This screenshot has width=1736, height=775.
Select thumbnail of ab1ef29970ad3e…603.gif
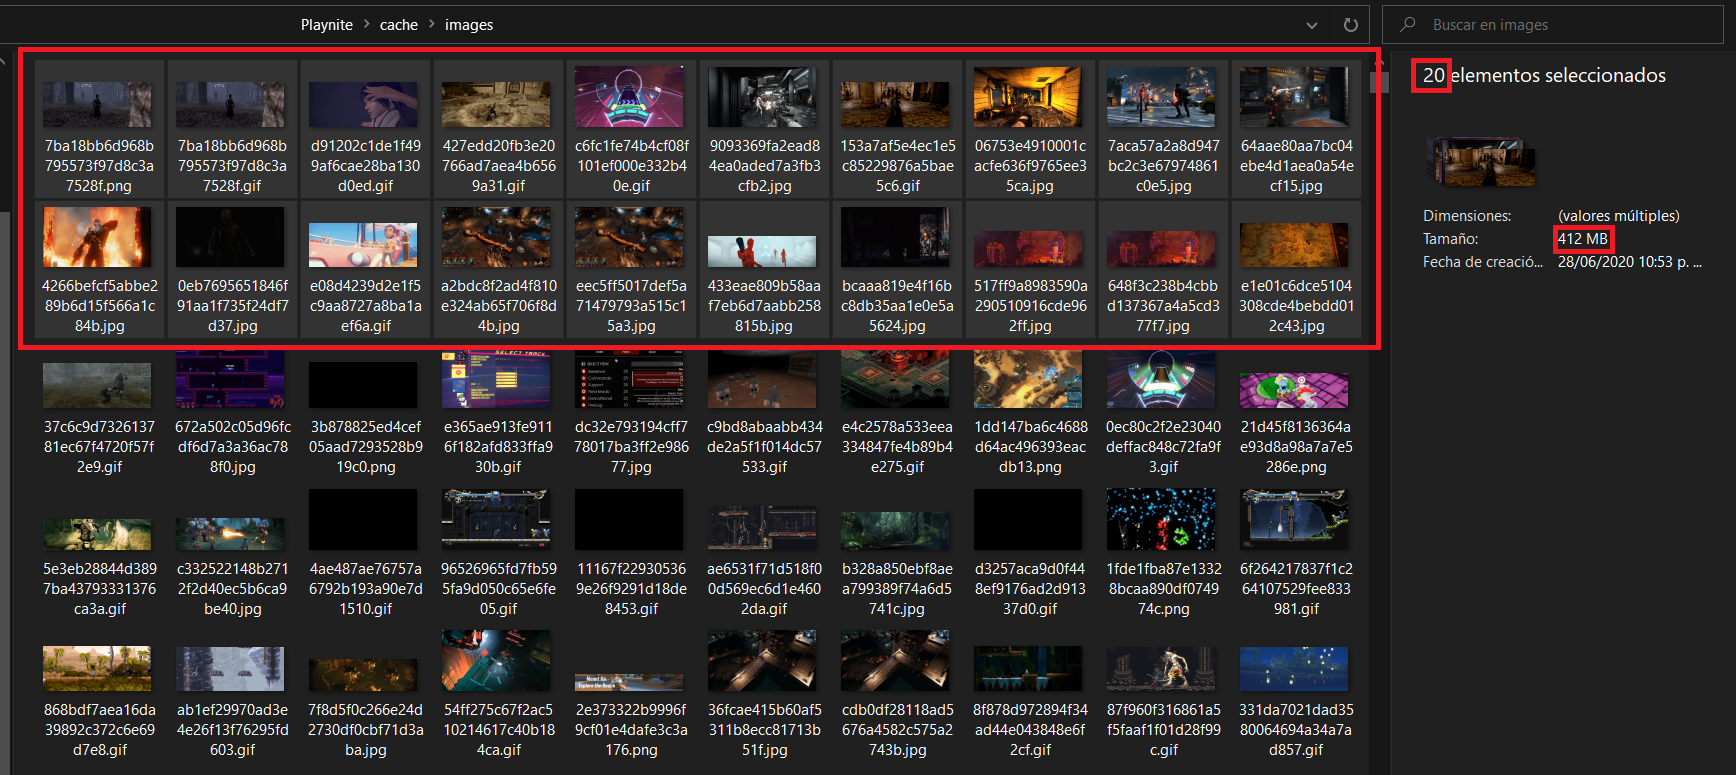coord(230,669)
